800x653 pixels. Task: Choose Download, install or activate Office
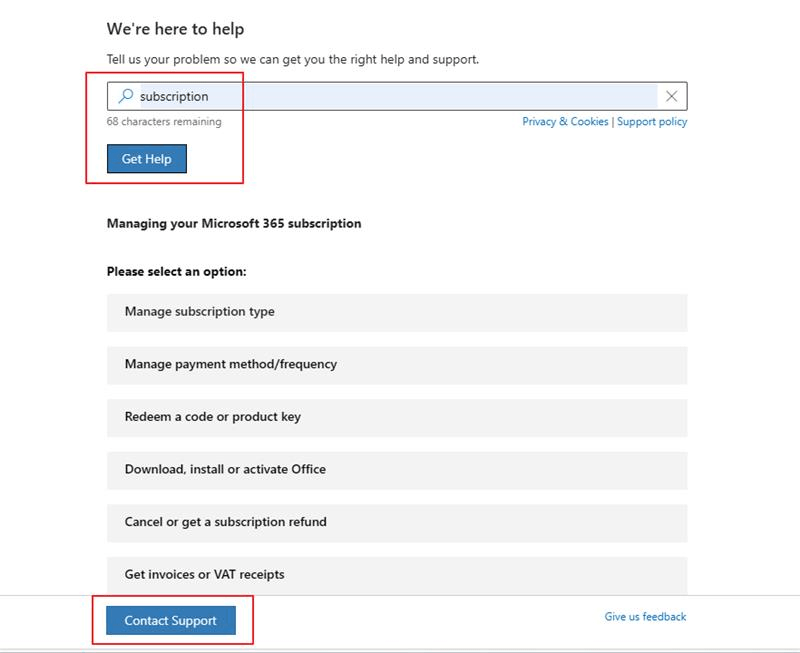pos(397,470)
